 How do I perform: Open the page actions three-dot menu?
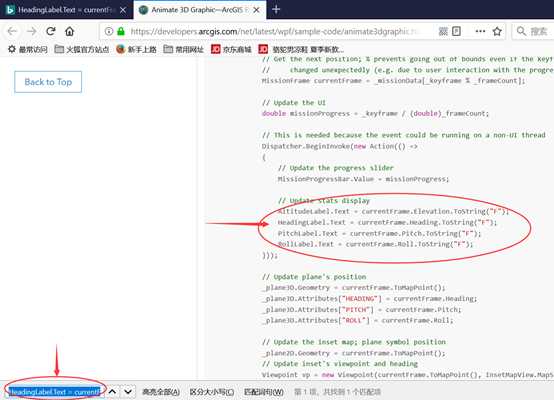[480, 31]
